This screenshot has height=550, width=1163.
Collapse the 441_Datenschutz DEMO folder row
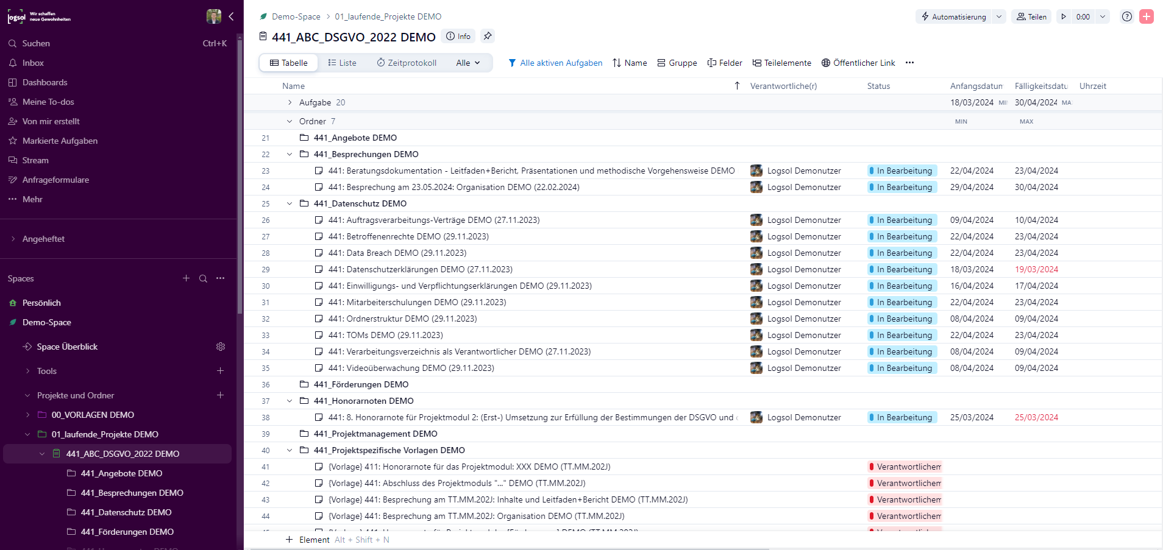pos(290,204)
